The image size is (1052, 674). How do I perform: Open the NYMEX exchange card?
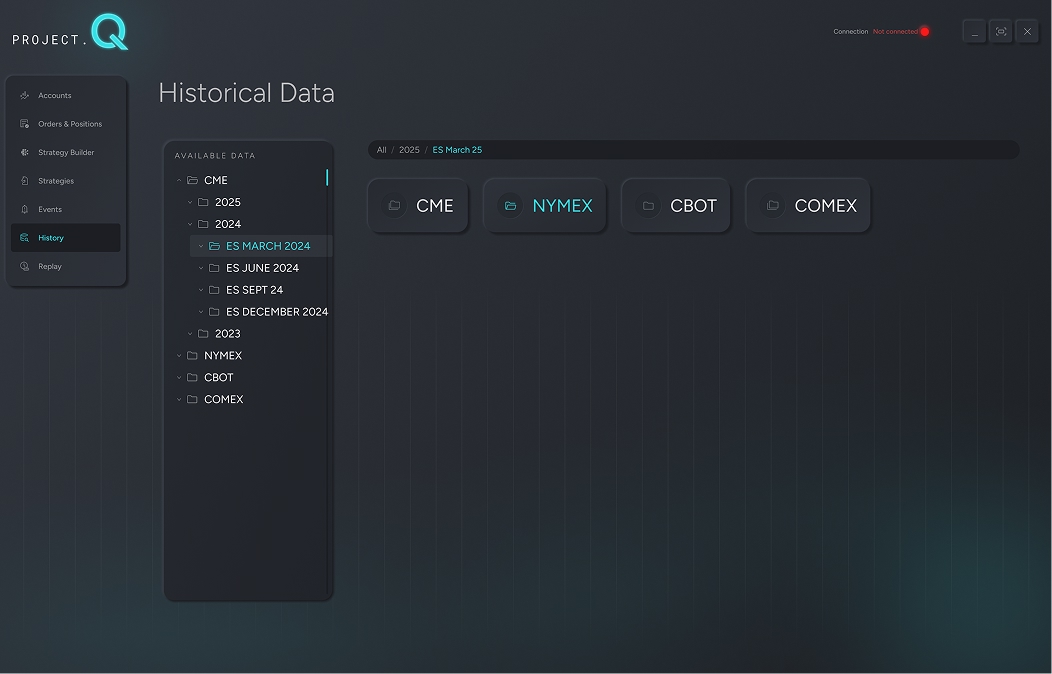tap(545, 205)
